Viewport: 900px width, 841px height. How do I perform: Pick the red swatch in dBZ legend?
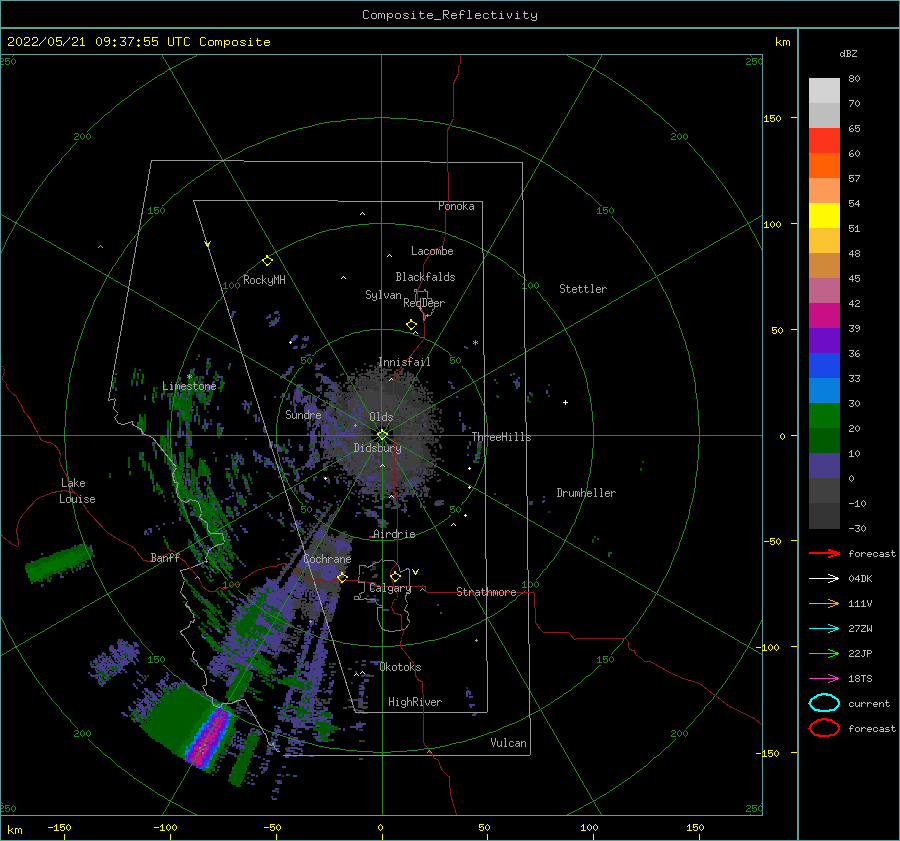(824, 141)
